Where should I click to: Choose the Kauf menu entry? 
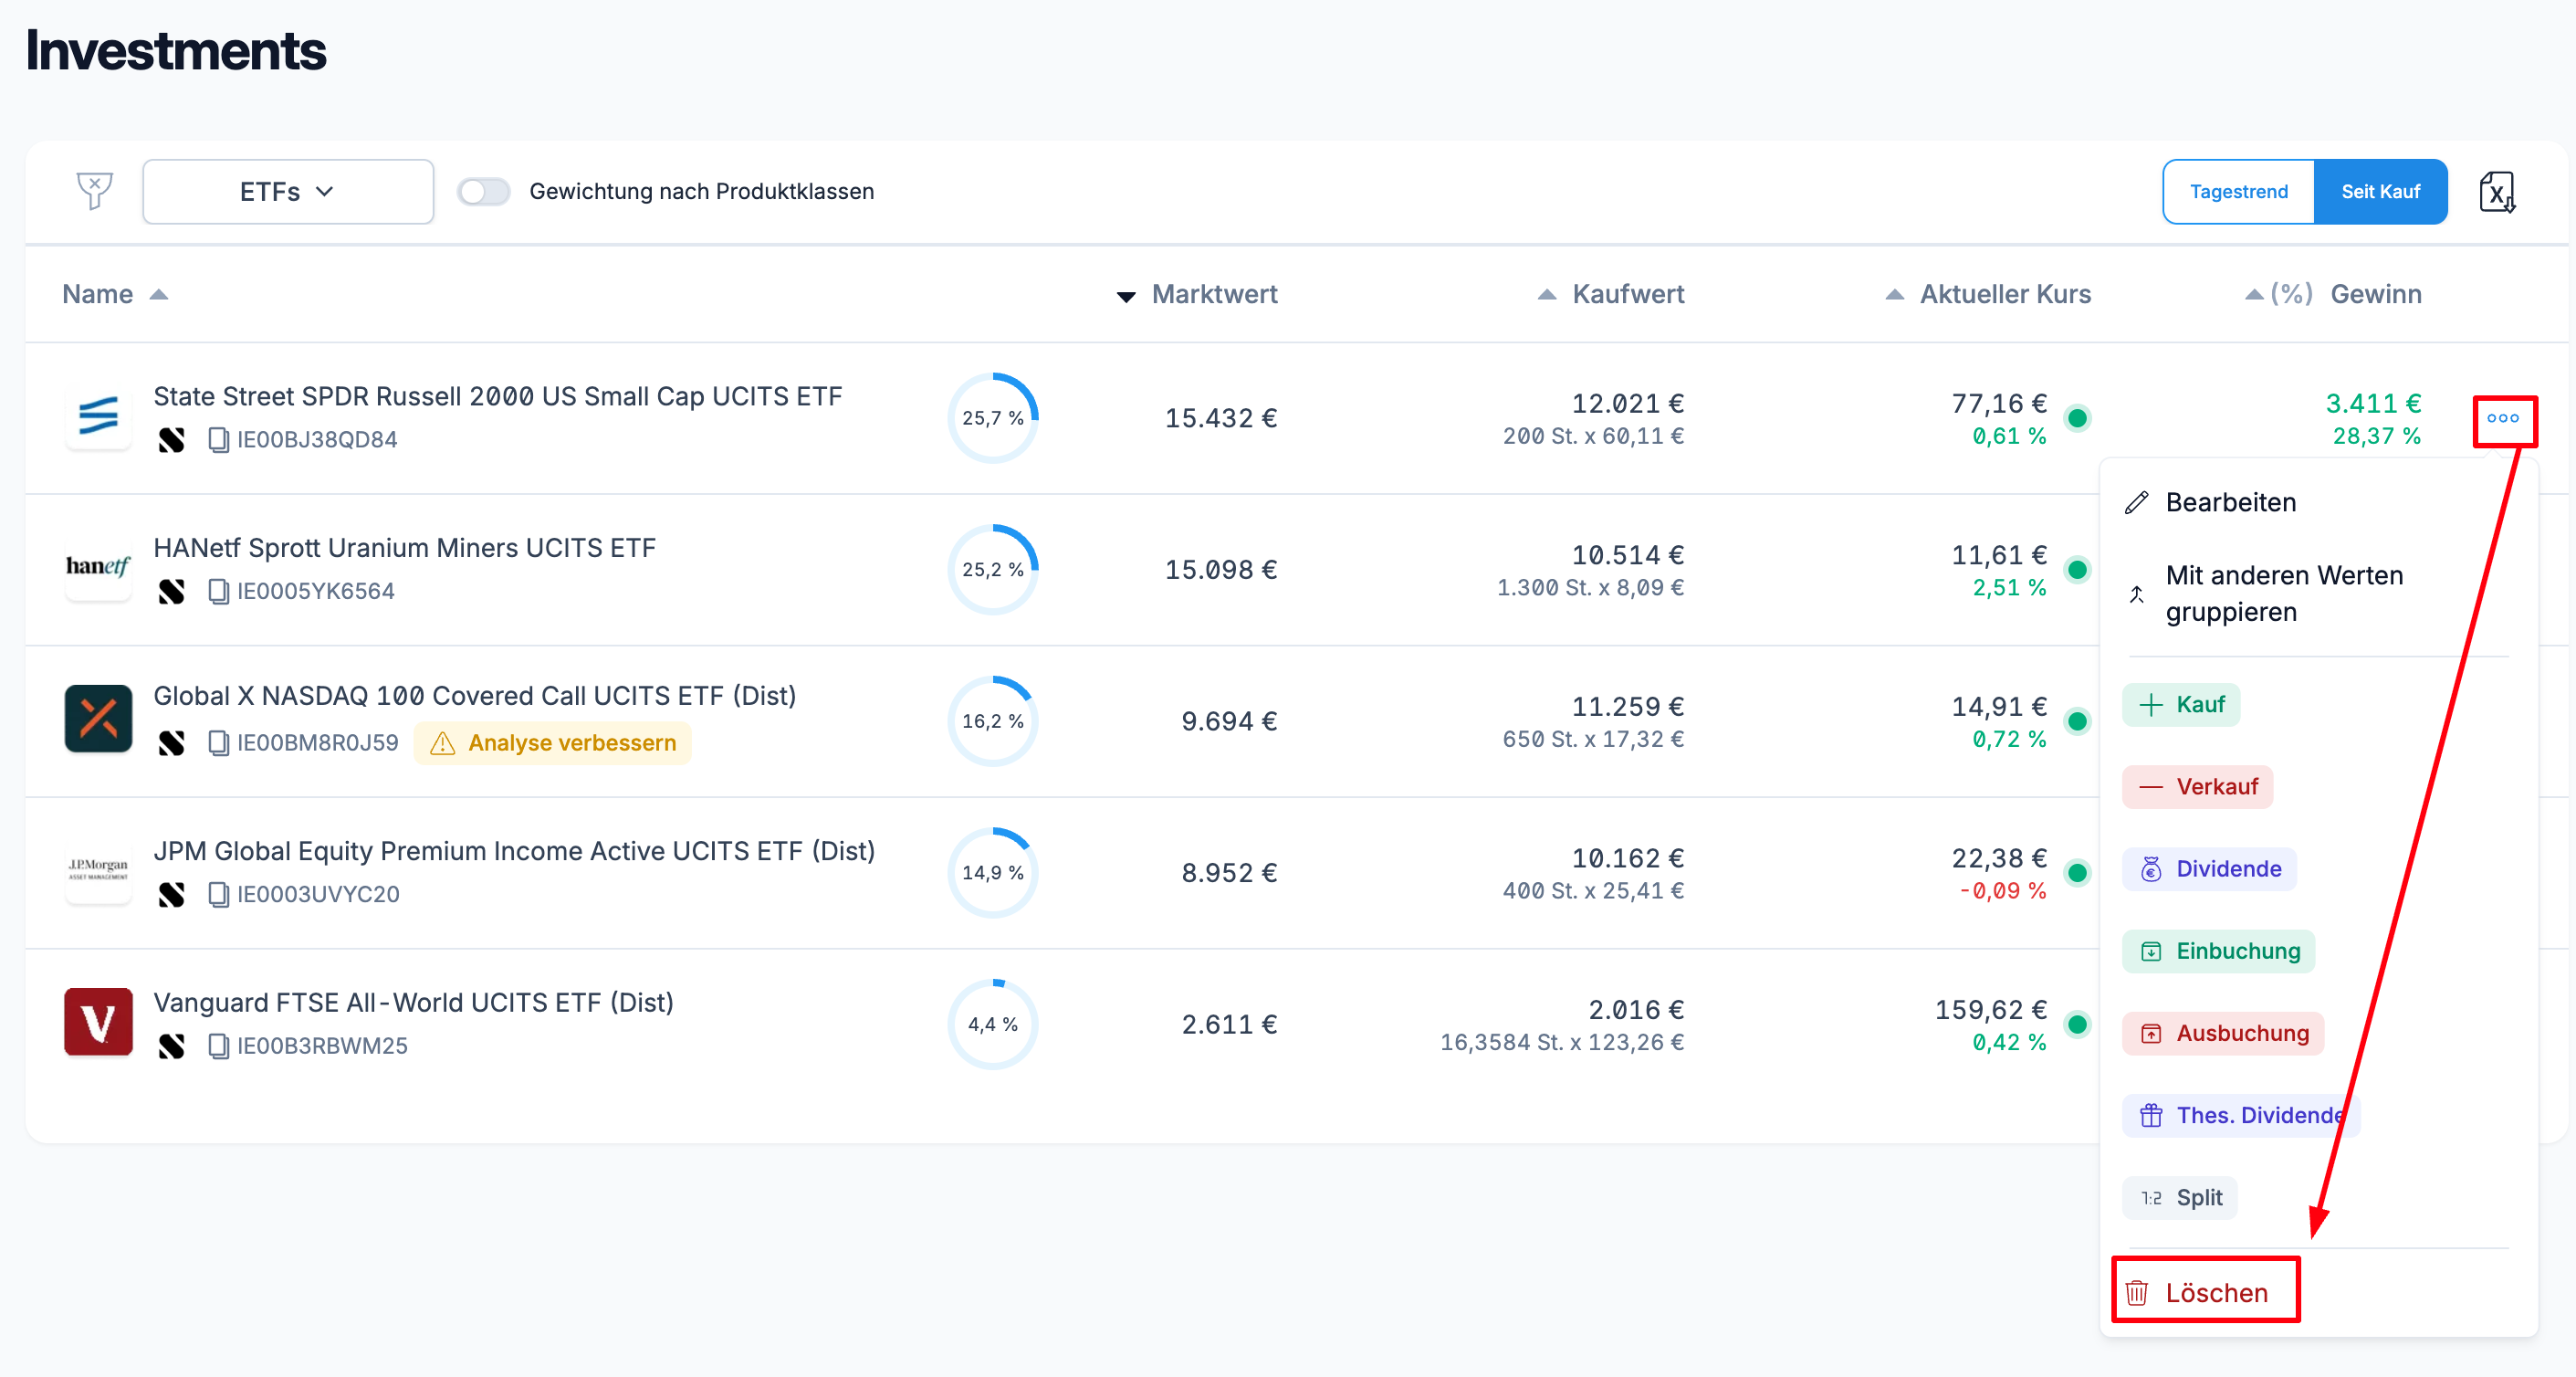2181,705
